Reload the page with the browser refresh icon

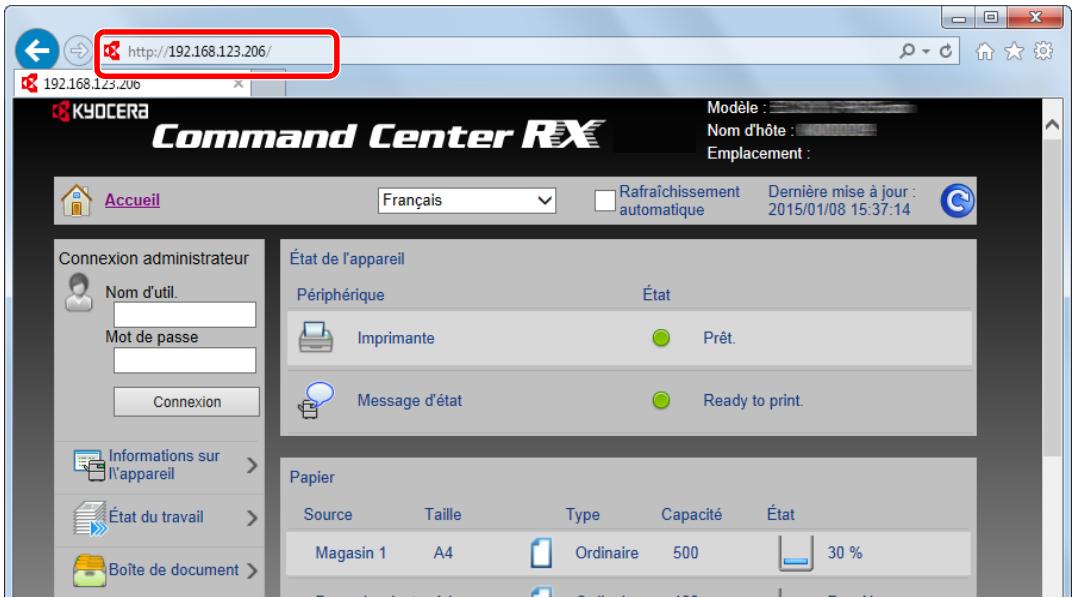click(946, 51)
